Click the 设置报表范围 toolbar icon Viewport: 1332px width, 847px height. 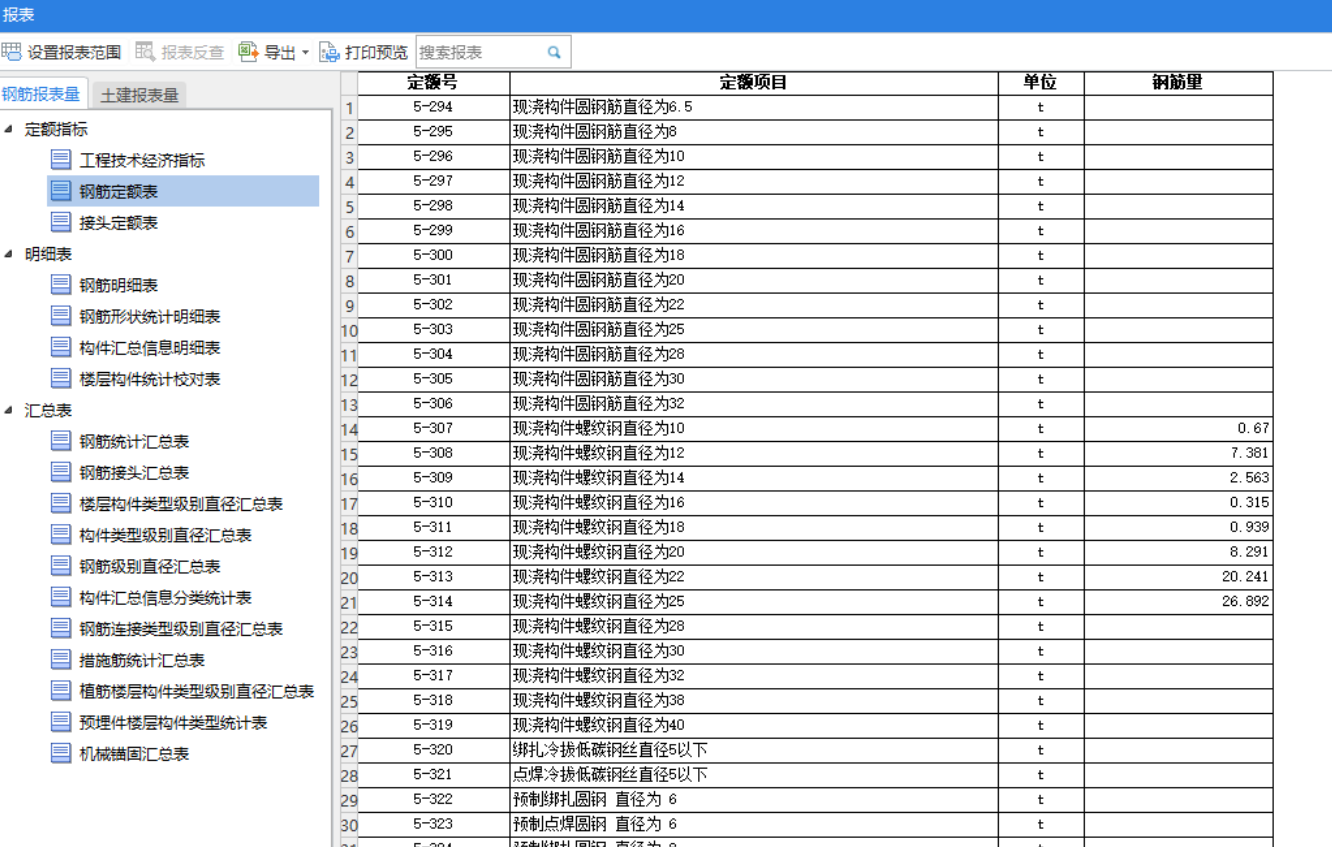tap(12, 52)
